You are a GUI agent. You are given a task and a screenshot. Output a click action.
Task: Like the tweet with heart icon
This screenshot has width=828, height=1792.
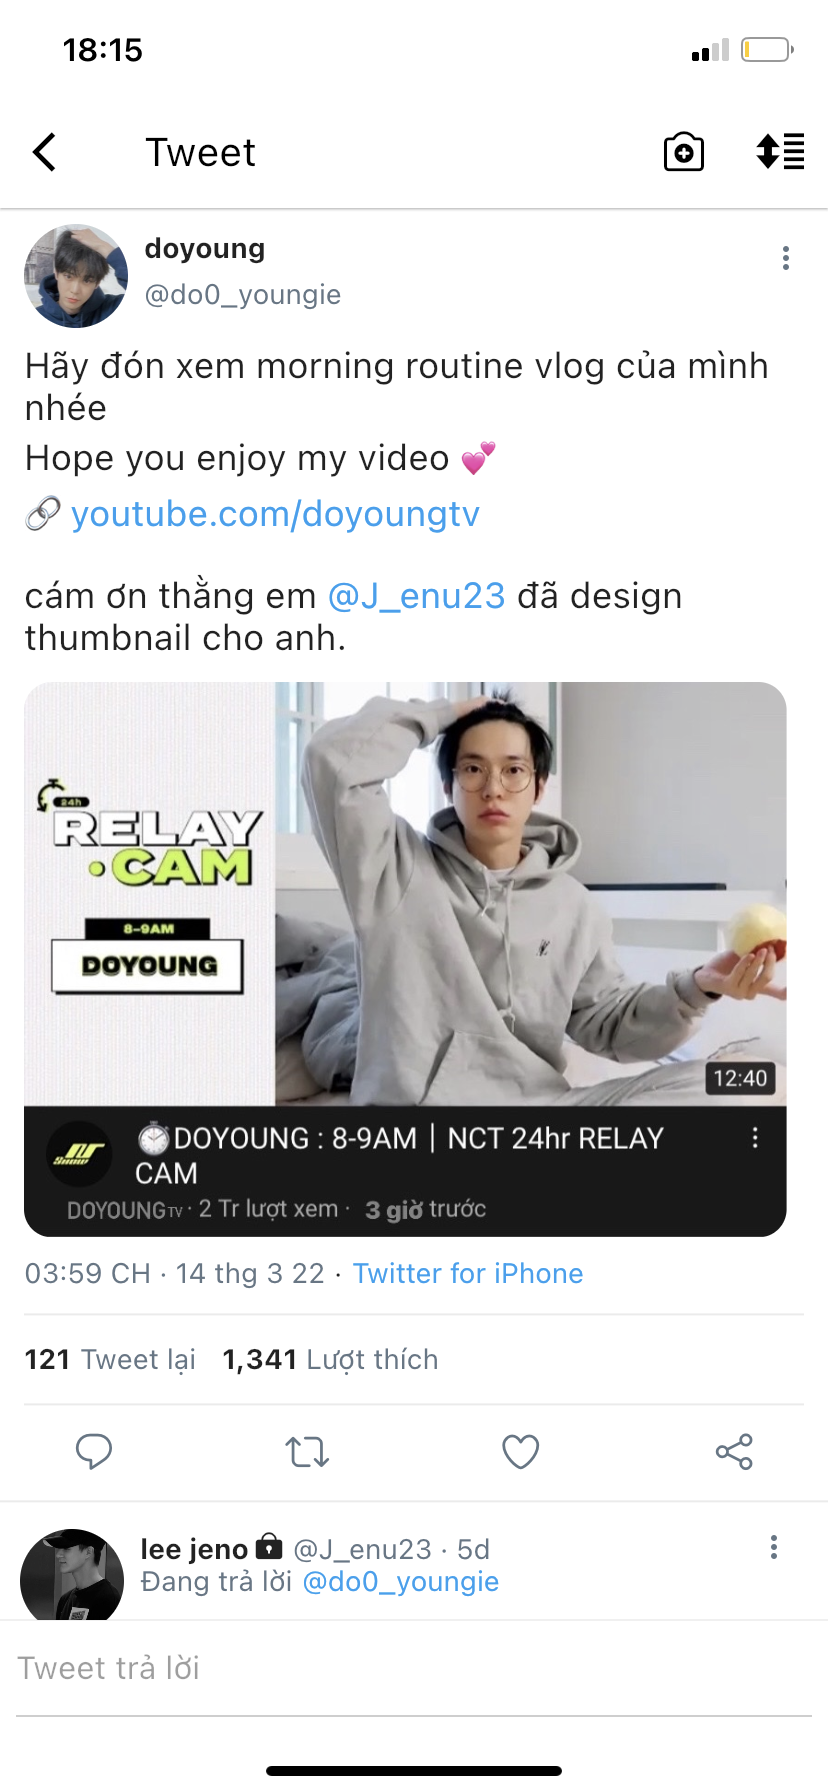pos(520,1451)
